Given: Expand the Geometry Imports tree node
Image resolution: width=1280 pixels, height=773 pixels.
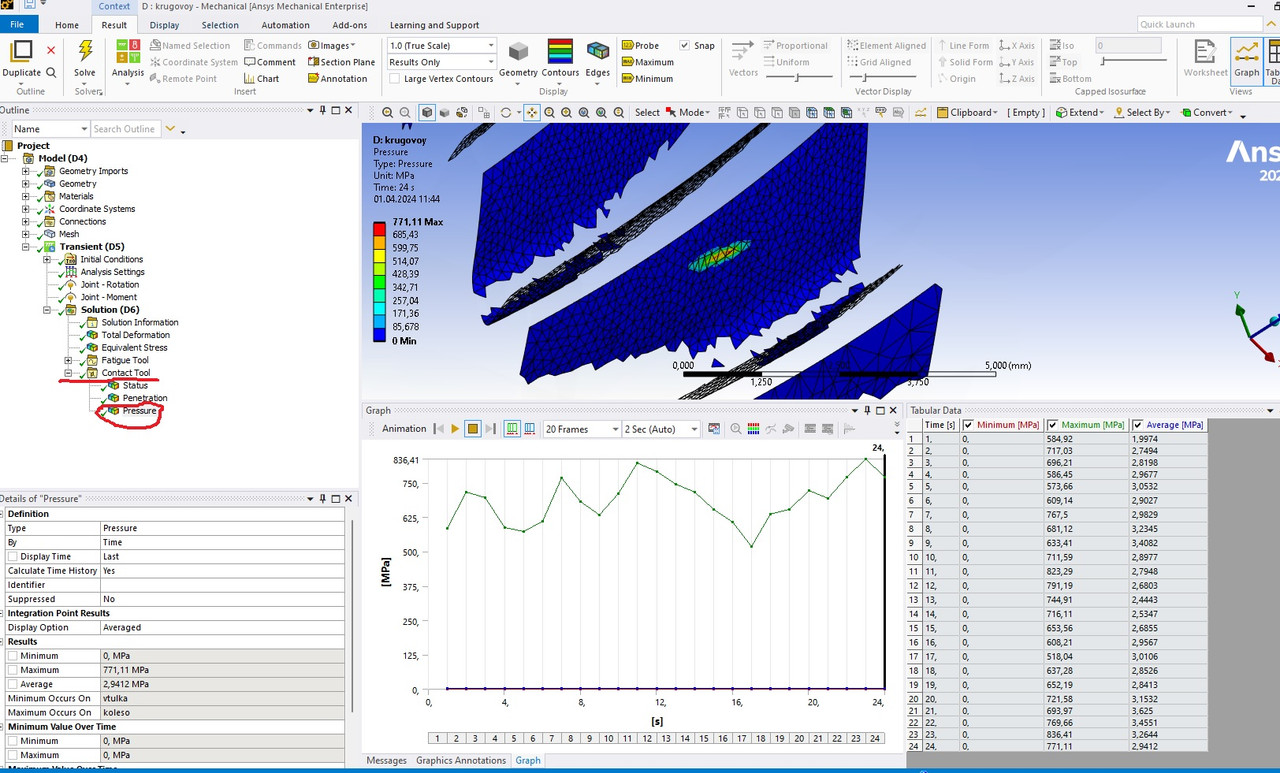Looking at the screenshot, I should pyautogui.click(x=26, y=171).
